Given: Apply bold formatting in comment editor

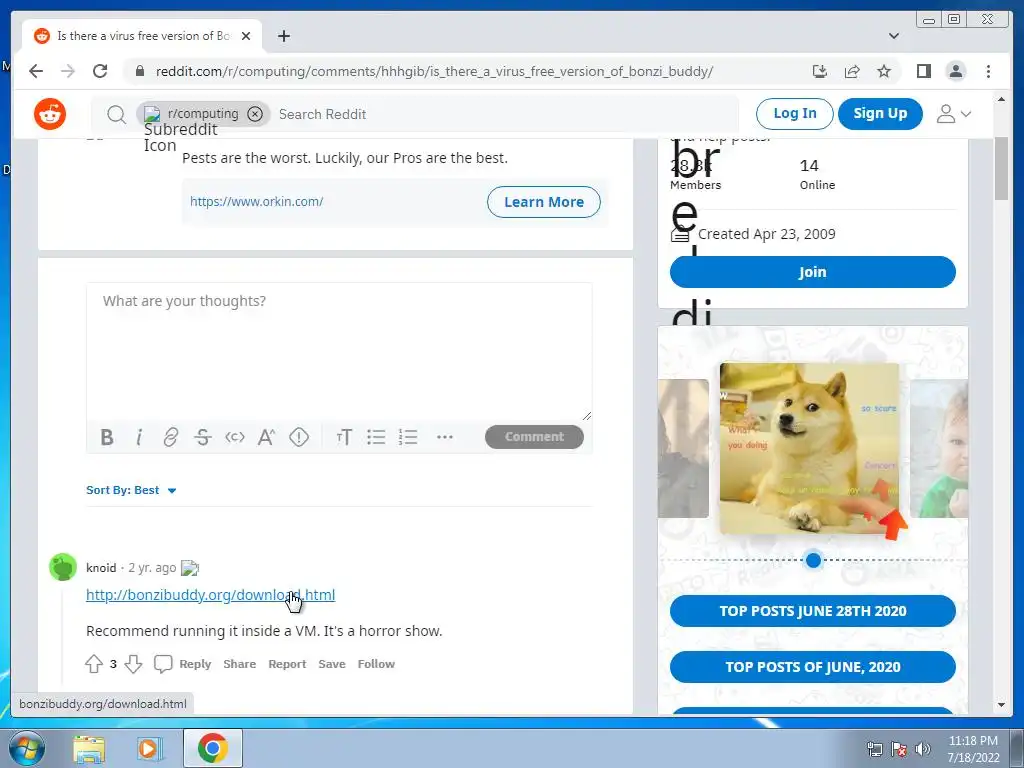Looking at the screenshot, I should [x=107, y=437].
